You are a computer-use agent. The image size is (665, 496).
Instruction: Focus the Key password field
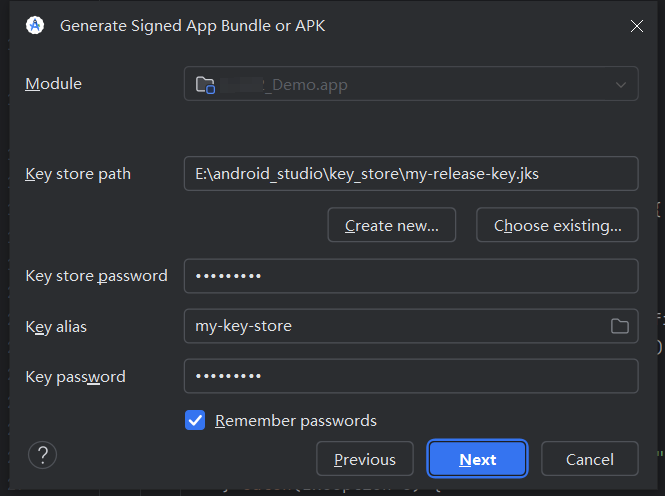411,376
